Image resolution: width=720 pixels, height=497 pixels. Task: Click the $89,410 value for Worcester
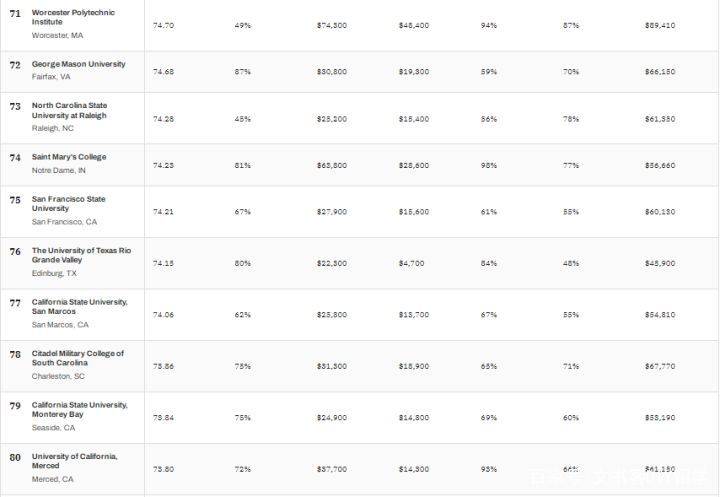coord(660,25)
